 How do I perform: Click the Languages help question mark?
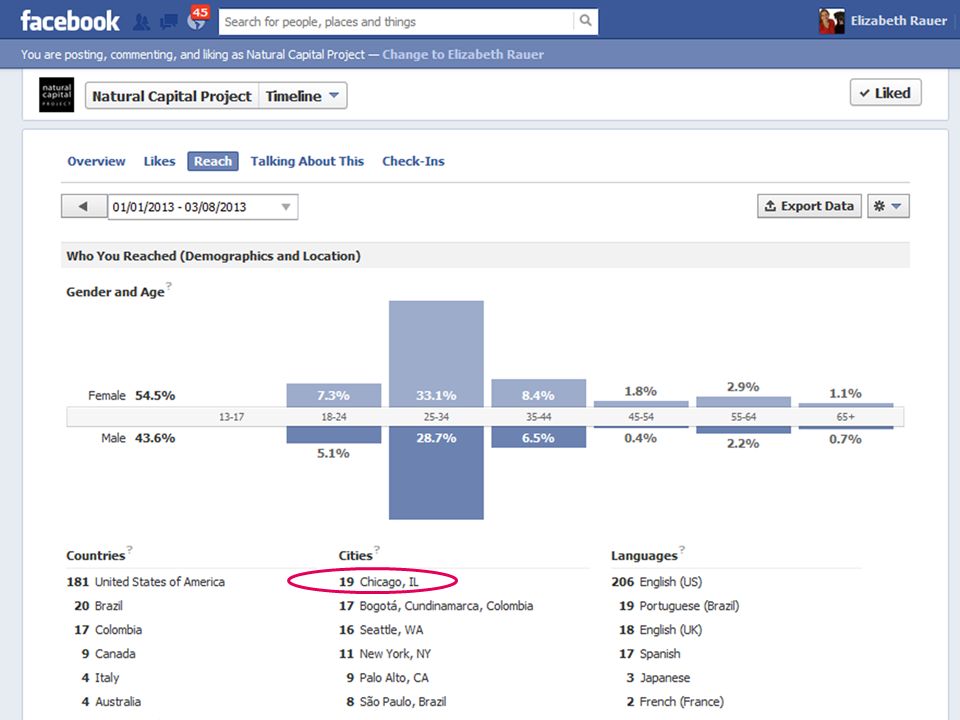click(682, 549)
